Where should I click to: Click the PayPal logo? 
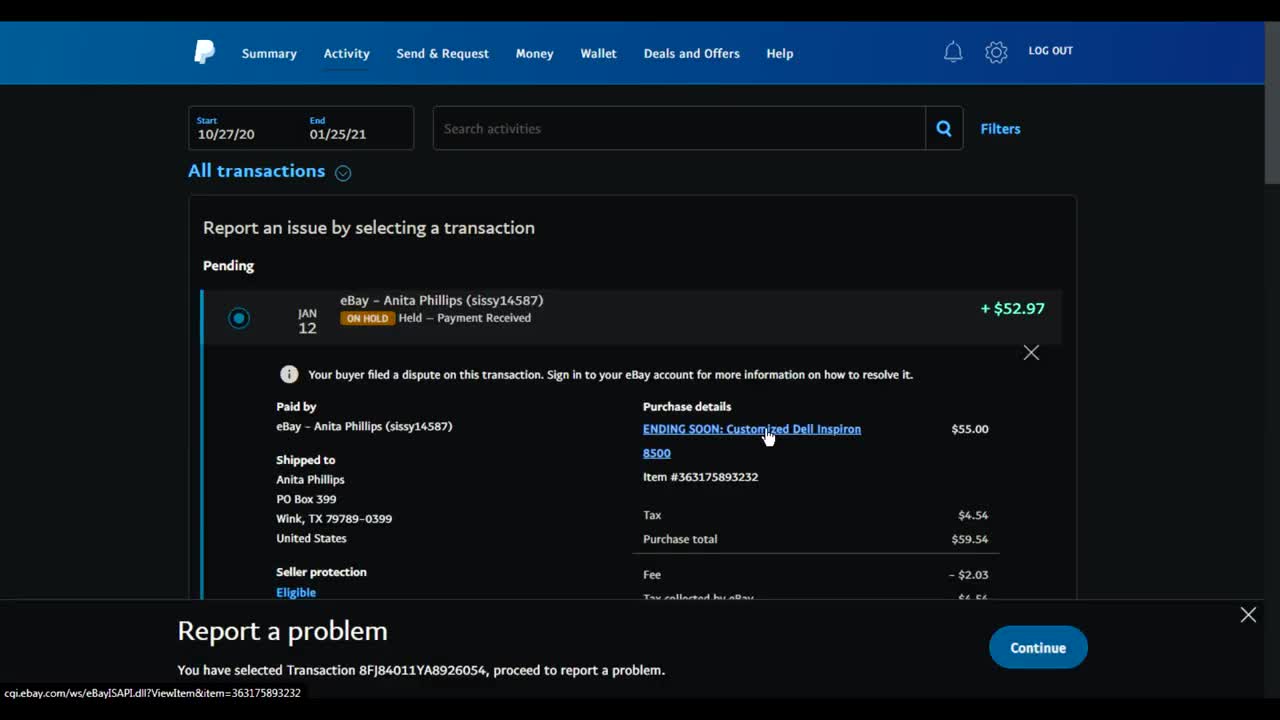pyautogui.click(x=204, y=52)
